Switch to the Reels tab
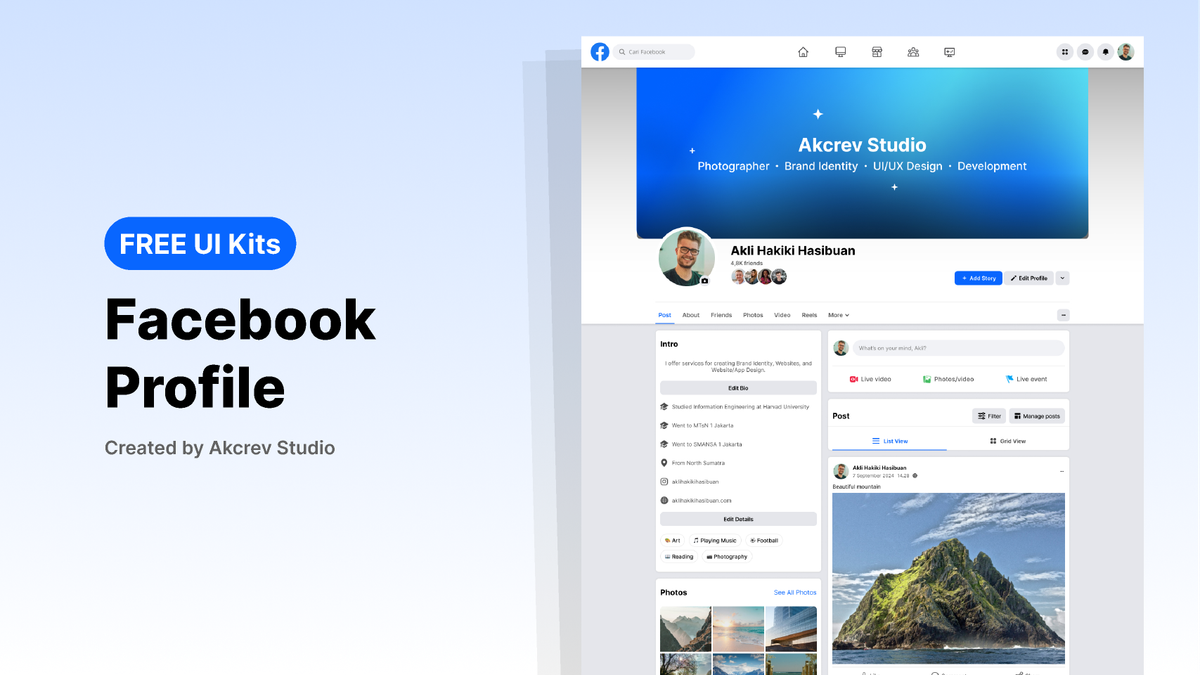1200x675 pixels. (x=809, y=315)
